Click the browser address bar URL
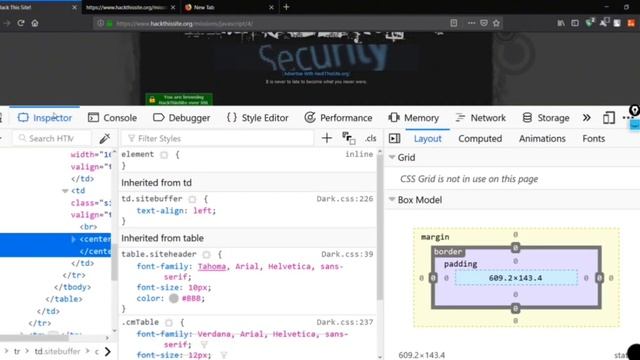Screen dimensions: 640x360 click(x=184, y=24)
